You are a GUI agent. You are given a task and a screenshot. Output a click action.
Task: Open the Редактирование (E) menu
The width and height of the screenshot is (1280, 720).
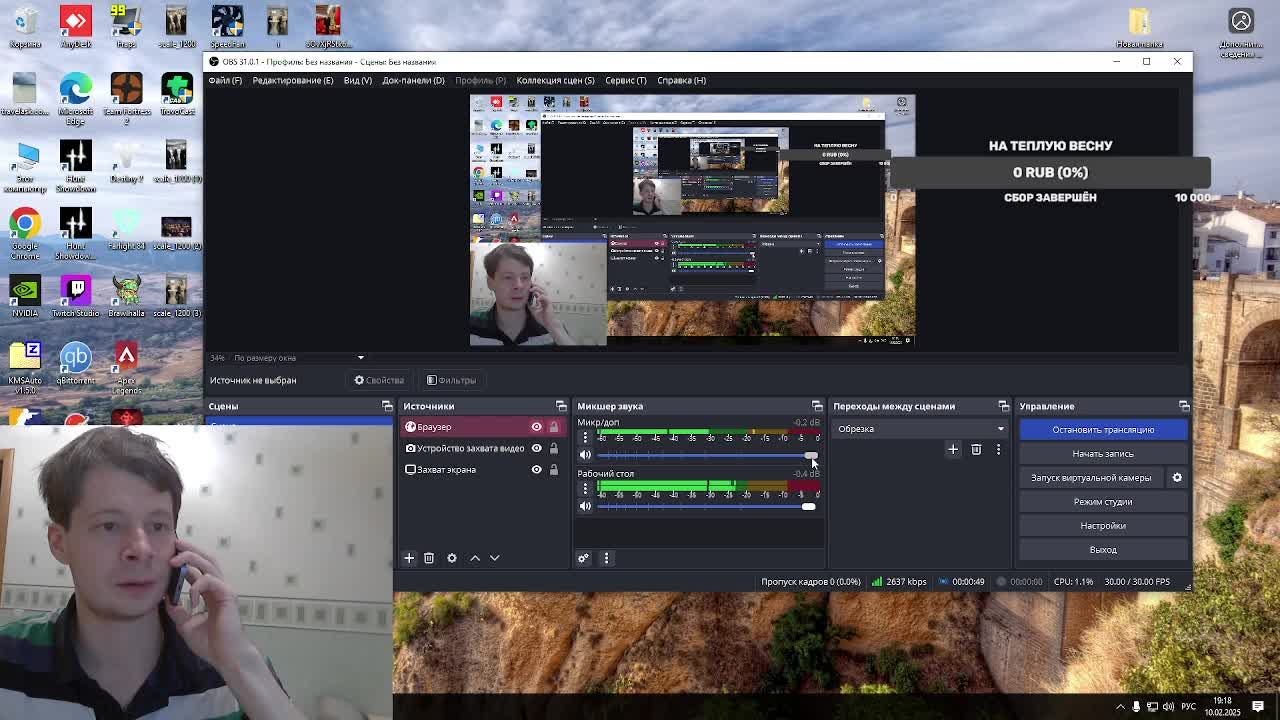[x=293, y=80]
